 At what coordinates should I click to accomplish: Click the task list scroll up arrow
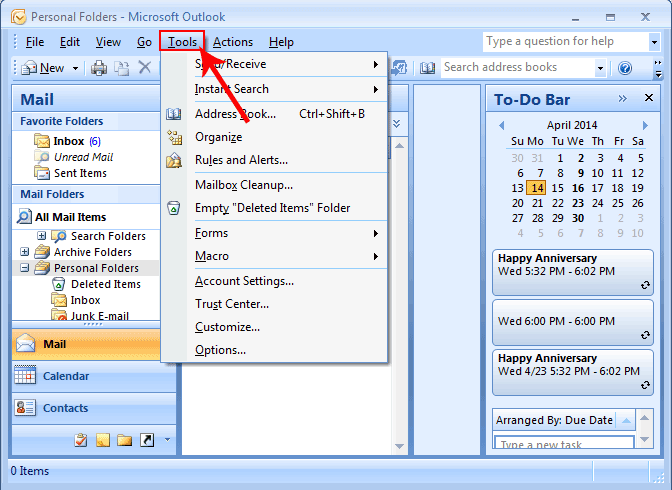[644, 418]
